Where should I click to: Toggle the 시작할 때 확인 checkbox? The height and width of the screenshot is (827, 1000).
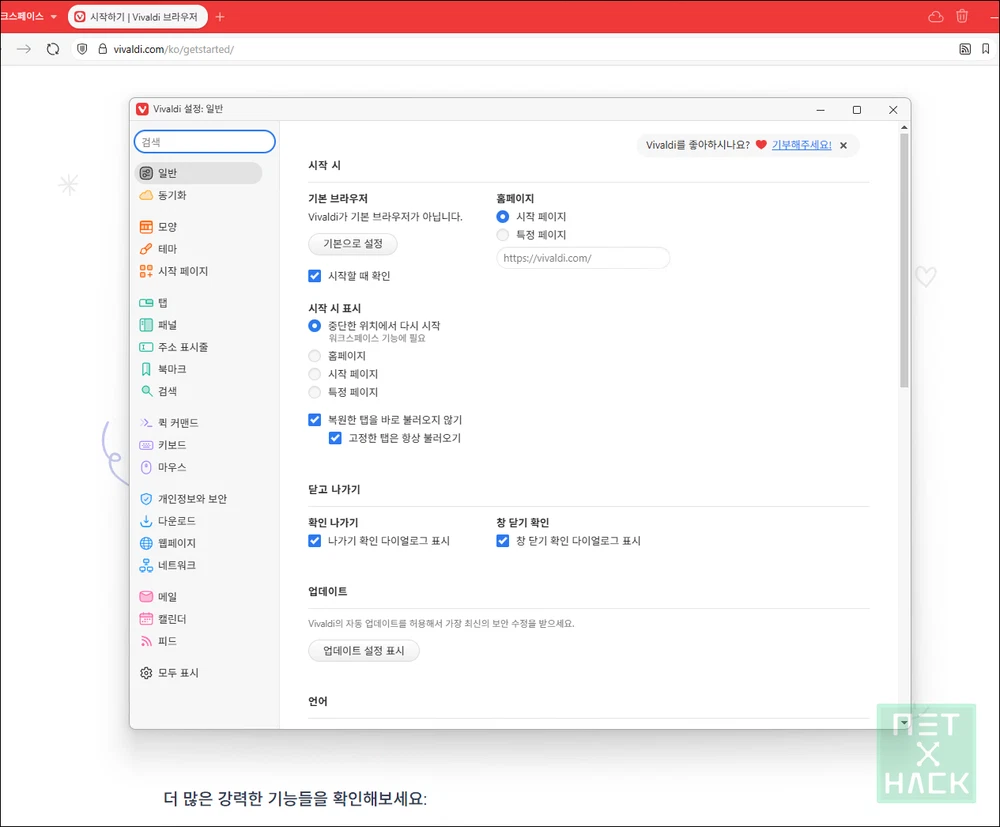(x=314, y=276)
